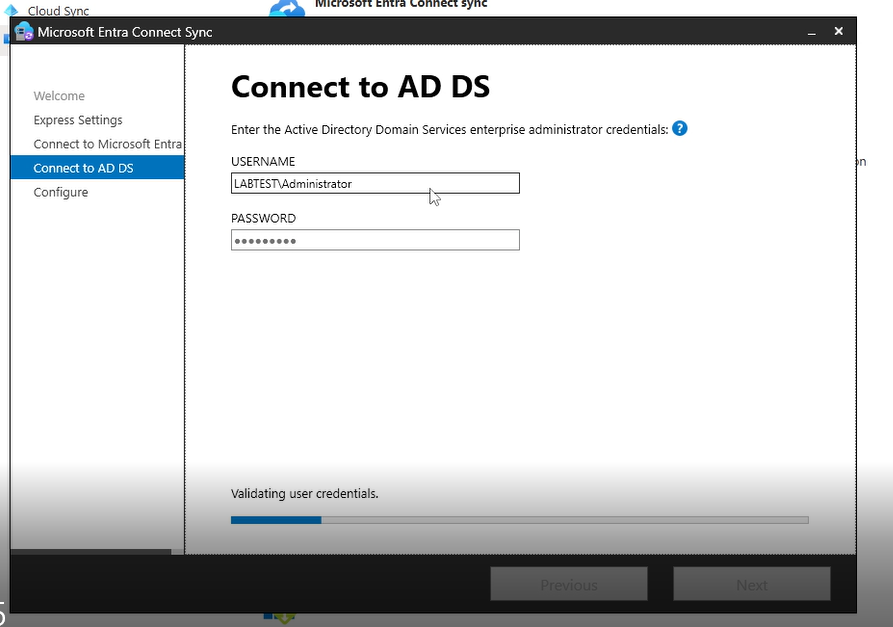Click the USERNAME field with LABTEST\Administrator
893x627 pixels.
click(375, 183)
